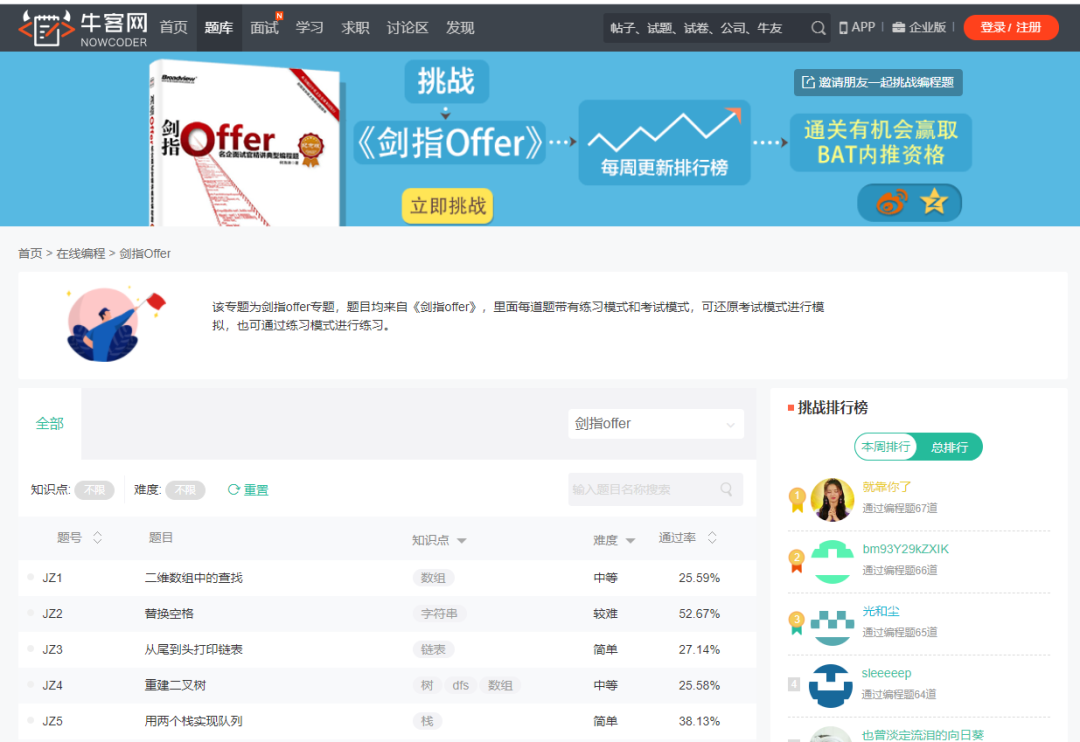1080x742 pixels.
Task: Click the 25.59% pass rate in the JZ1 row
Action: (698, 577)
